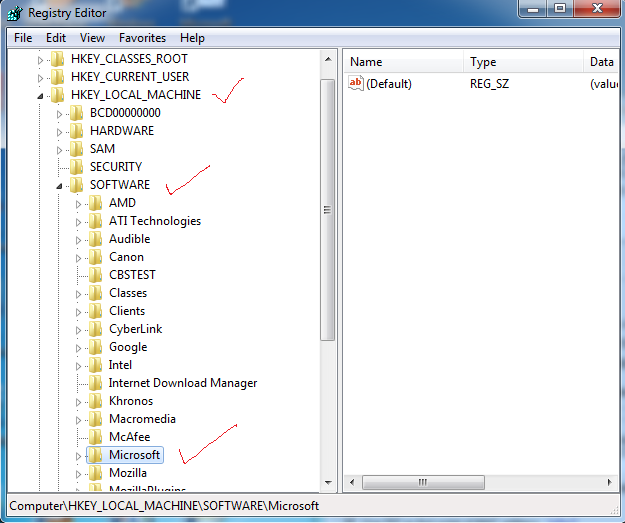
Task: Select the Google key label
Action: tap(128, 347)
